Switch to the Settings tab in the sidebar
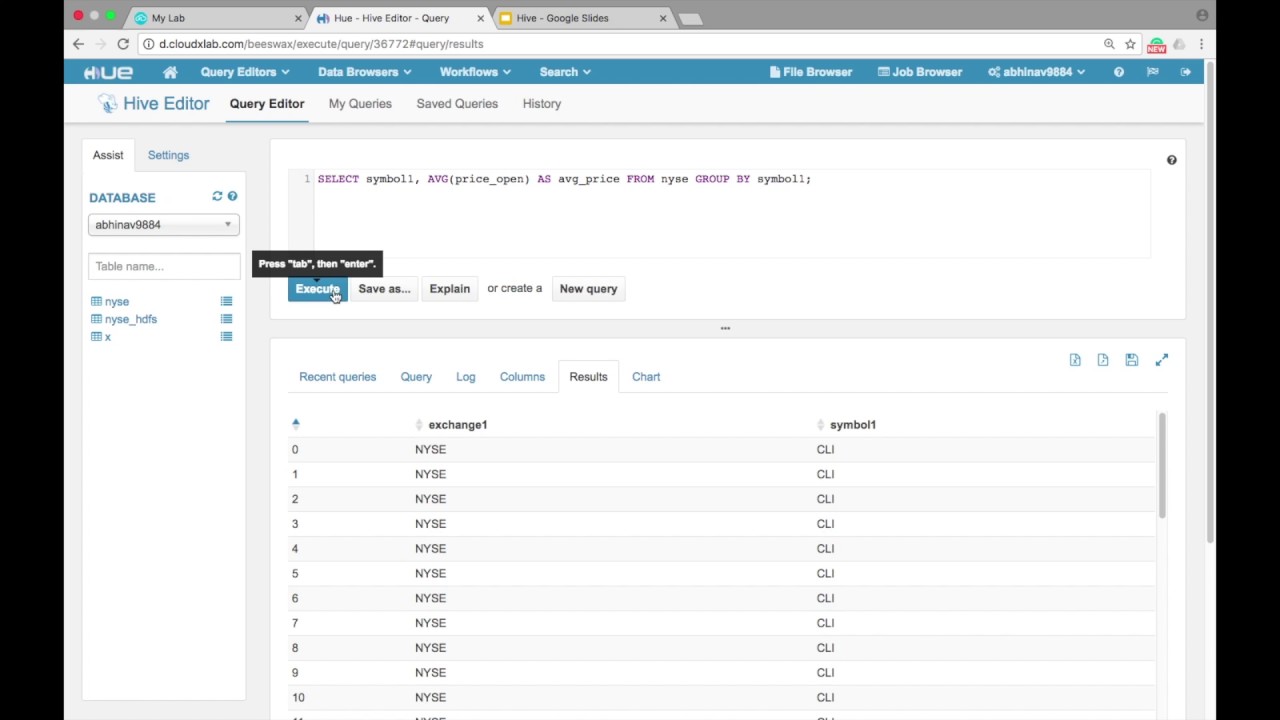Image resolution: width=1280 pixels, height=720 pixels. [168, 155]
